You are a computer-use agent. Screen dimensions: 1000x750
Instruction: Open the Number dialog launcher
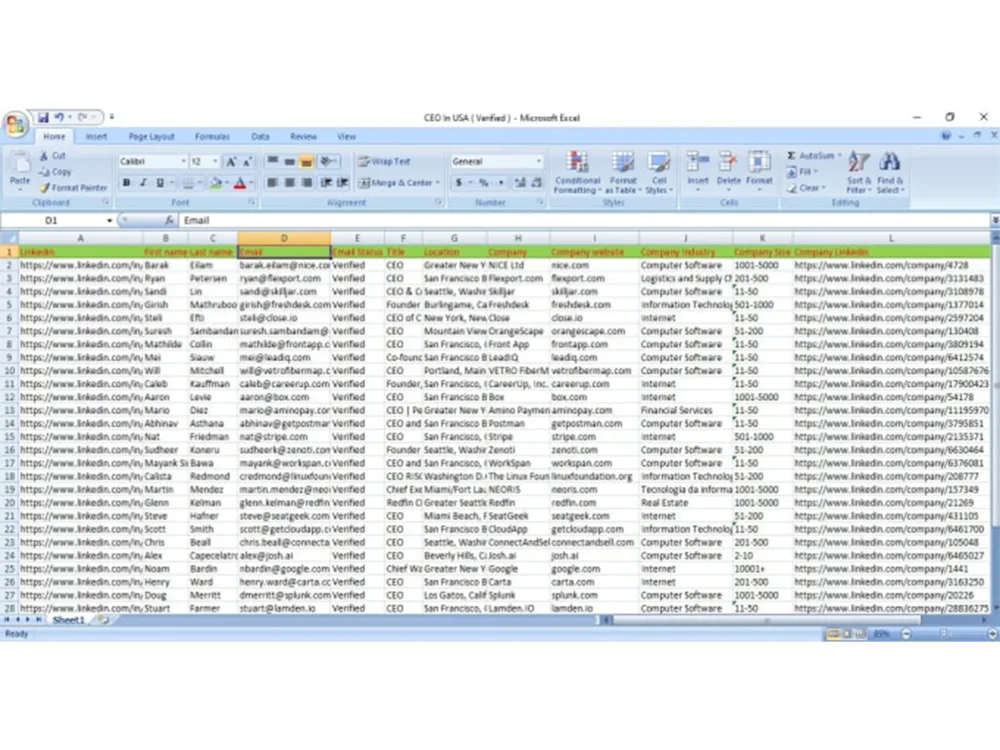point(540,202)
